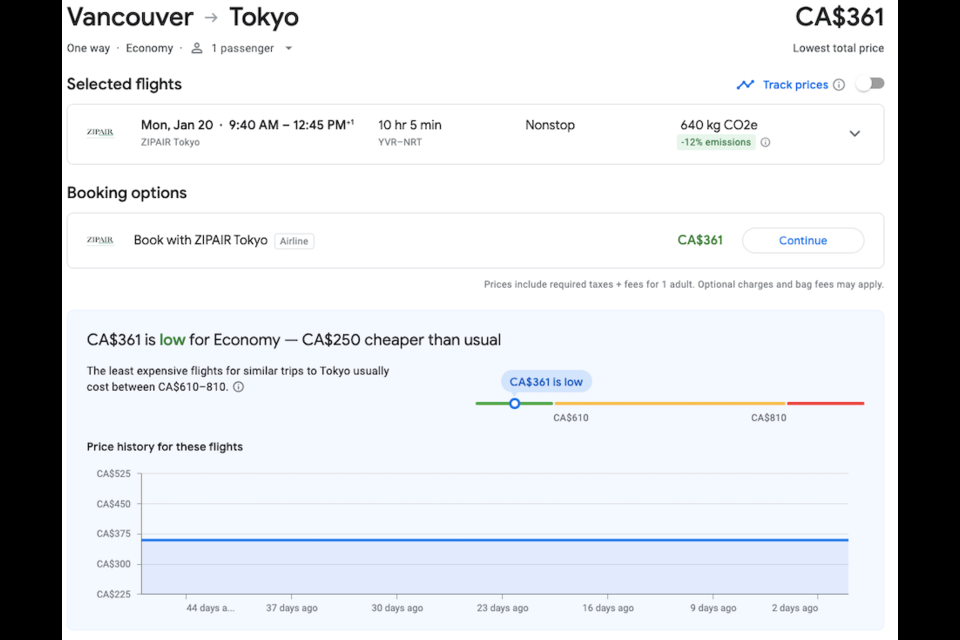Click the 'CA$375' y-axis label
Screen dimensions: 960x640
pyautogui.click(x=113, y=534)
